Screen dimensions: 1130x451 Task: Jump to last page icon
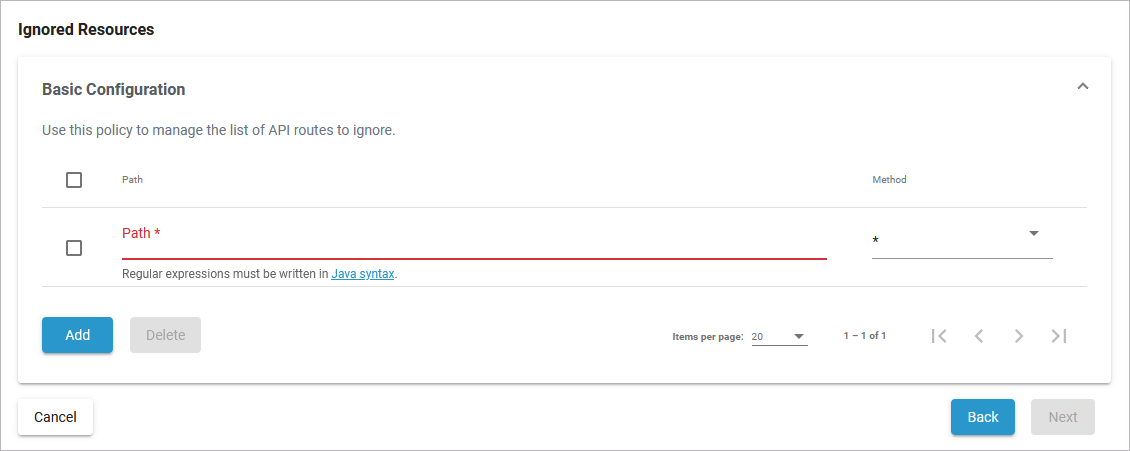click(1059, 336)
